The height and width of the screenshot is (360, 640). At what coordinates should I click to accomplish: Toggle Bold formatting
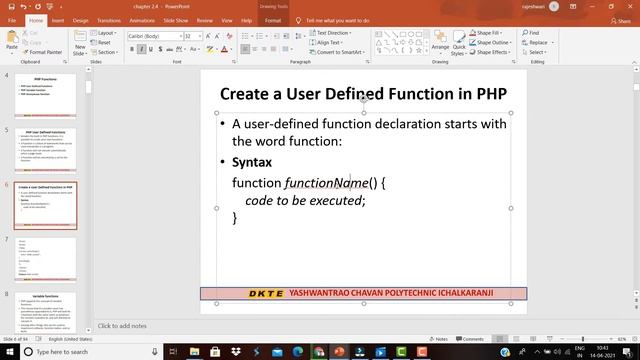click(x=132, y=49)
